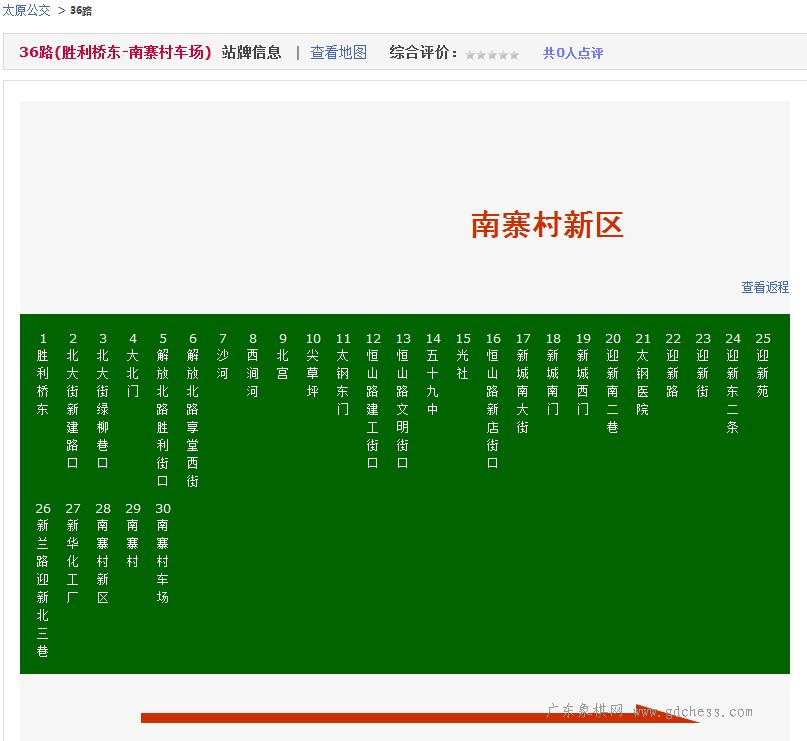Click the 综合评价 label
807x741 pixels.
pyautogui.click(x=423, y=52)
